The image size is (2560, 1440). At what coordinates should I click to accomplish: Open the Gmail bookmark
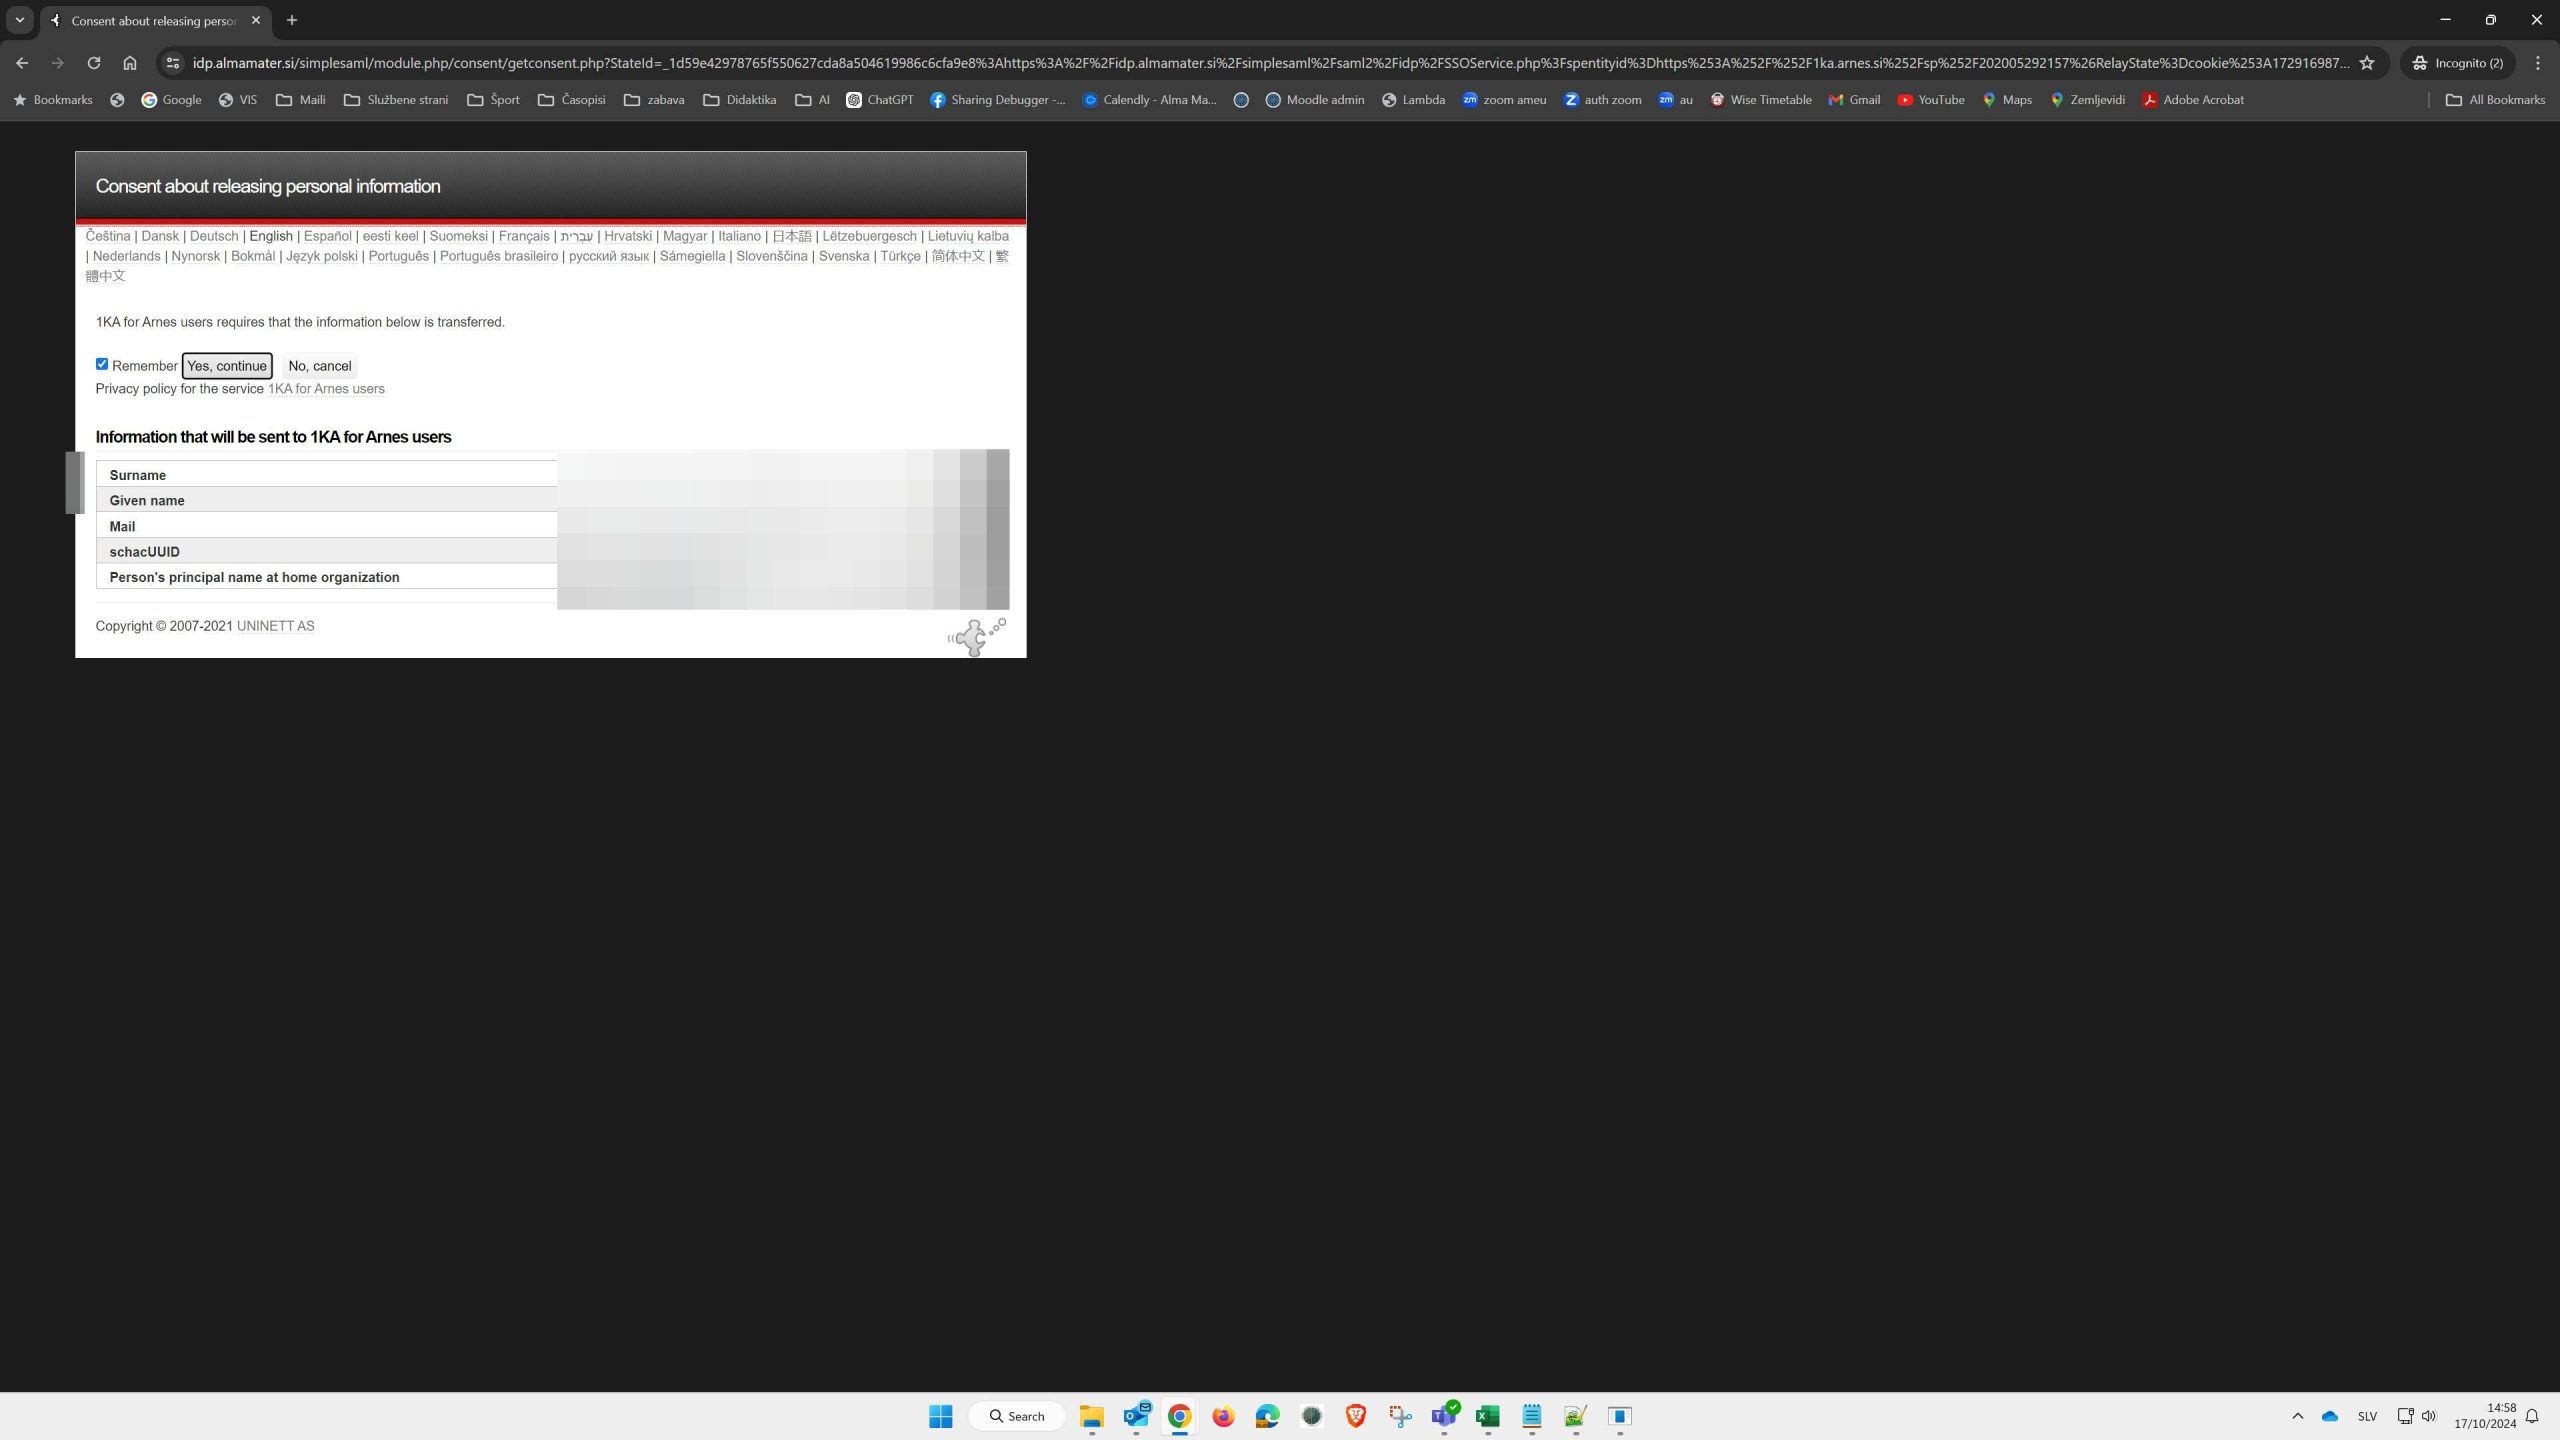click(x=1854, y=100)
